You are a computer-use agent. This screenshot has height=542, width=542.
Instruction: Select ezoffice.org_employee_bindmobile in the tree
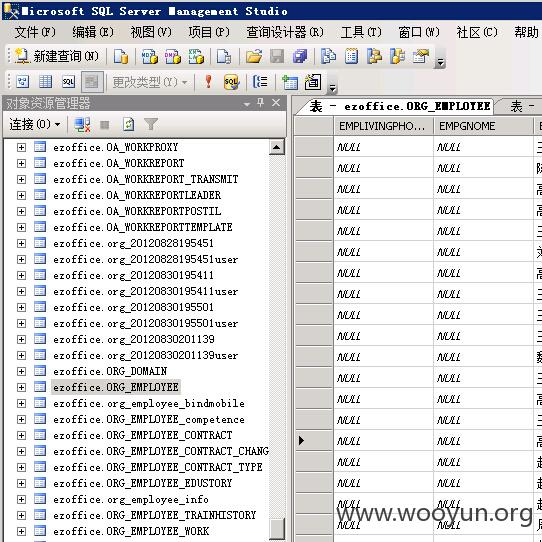coord(149,403)
